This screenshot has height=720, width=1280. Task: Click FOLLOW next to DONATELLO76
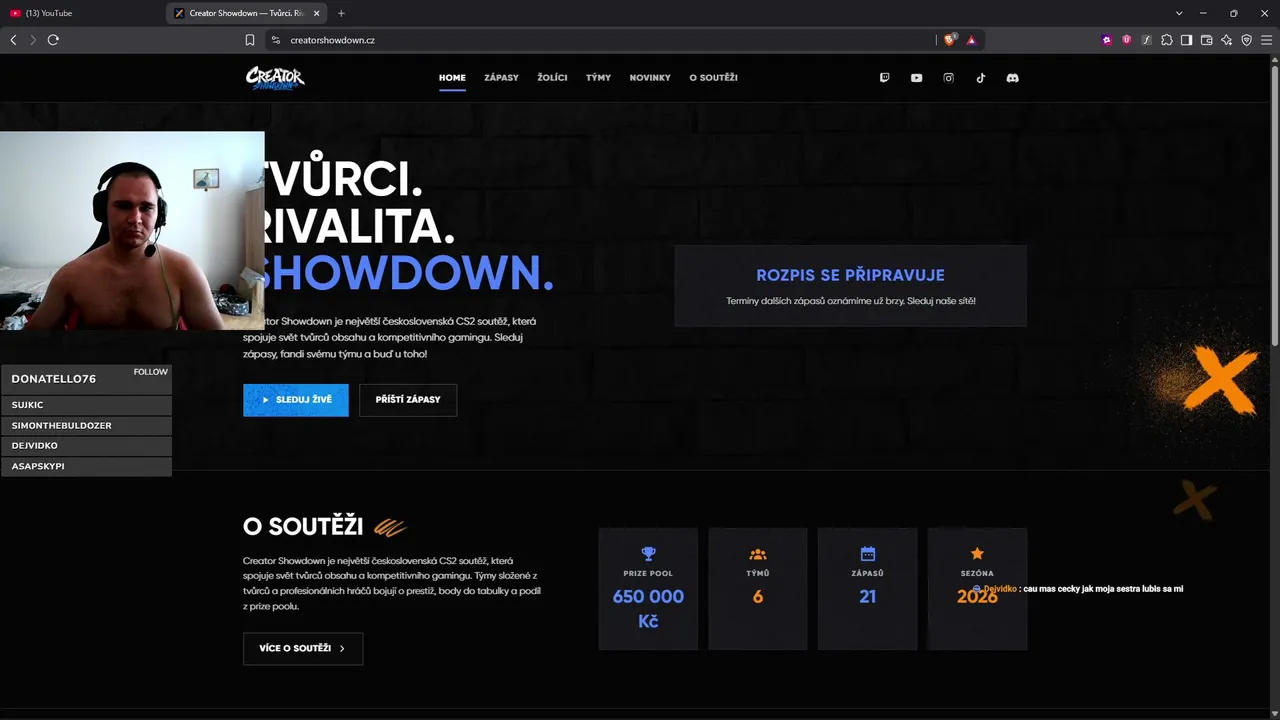tap(151, 372)
